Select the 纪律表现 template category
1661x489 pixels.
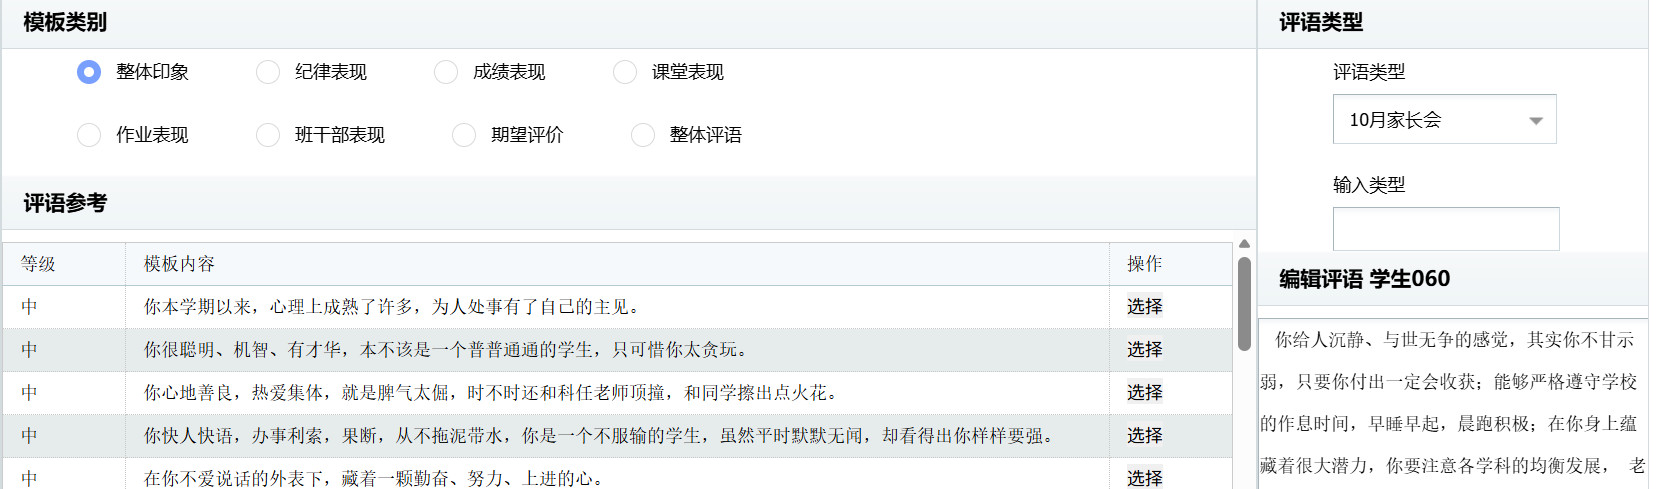pyautogui.click(x=268, y=72)
